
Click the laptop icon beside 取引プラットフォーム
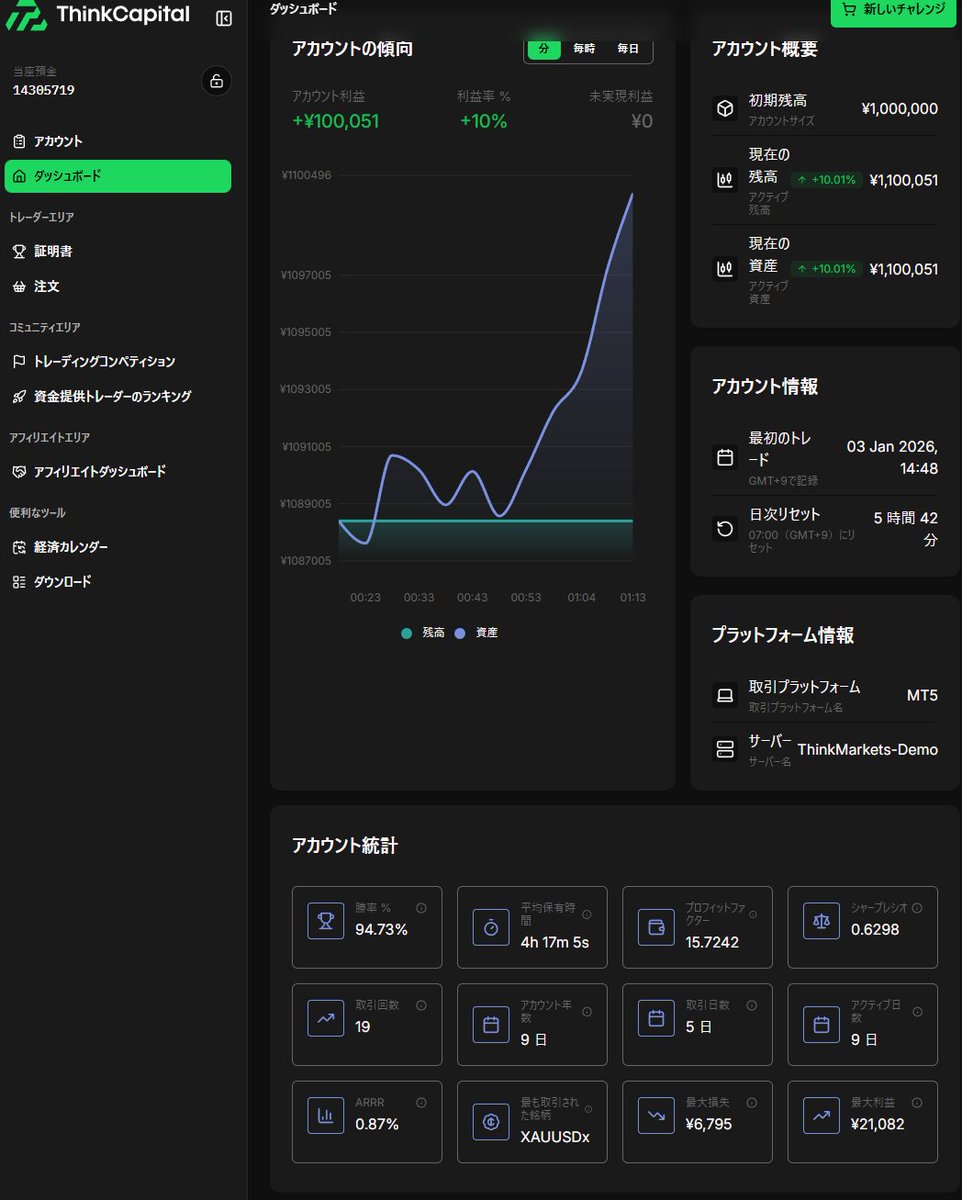pyautogui.click(x=725, y=695)
